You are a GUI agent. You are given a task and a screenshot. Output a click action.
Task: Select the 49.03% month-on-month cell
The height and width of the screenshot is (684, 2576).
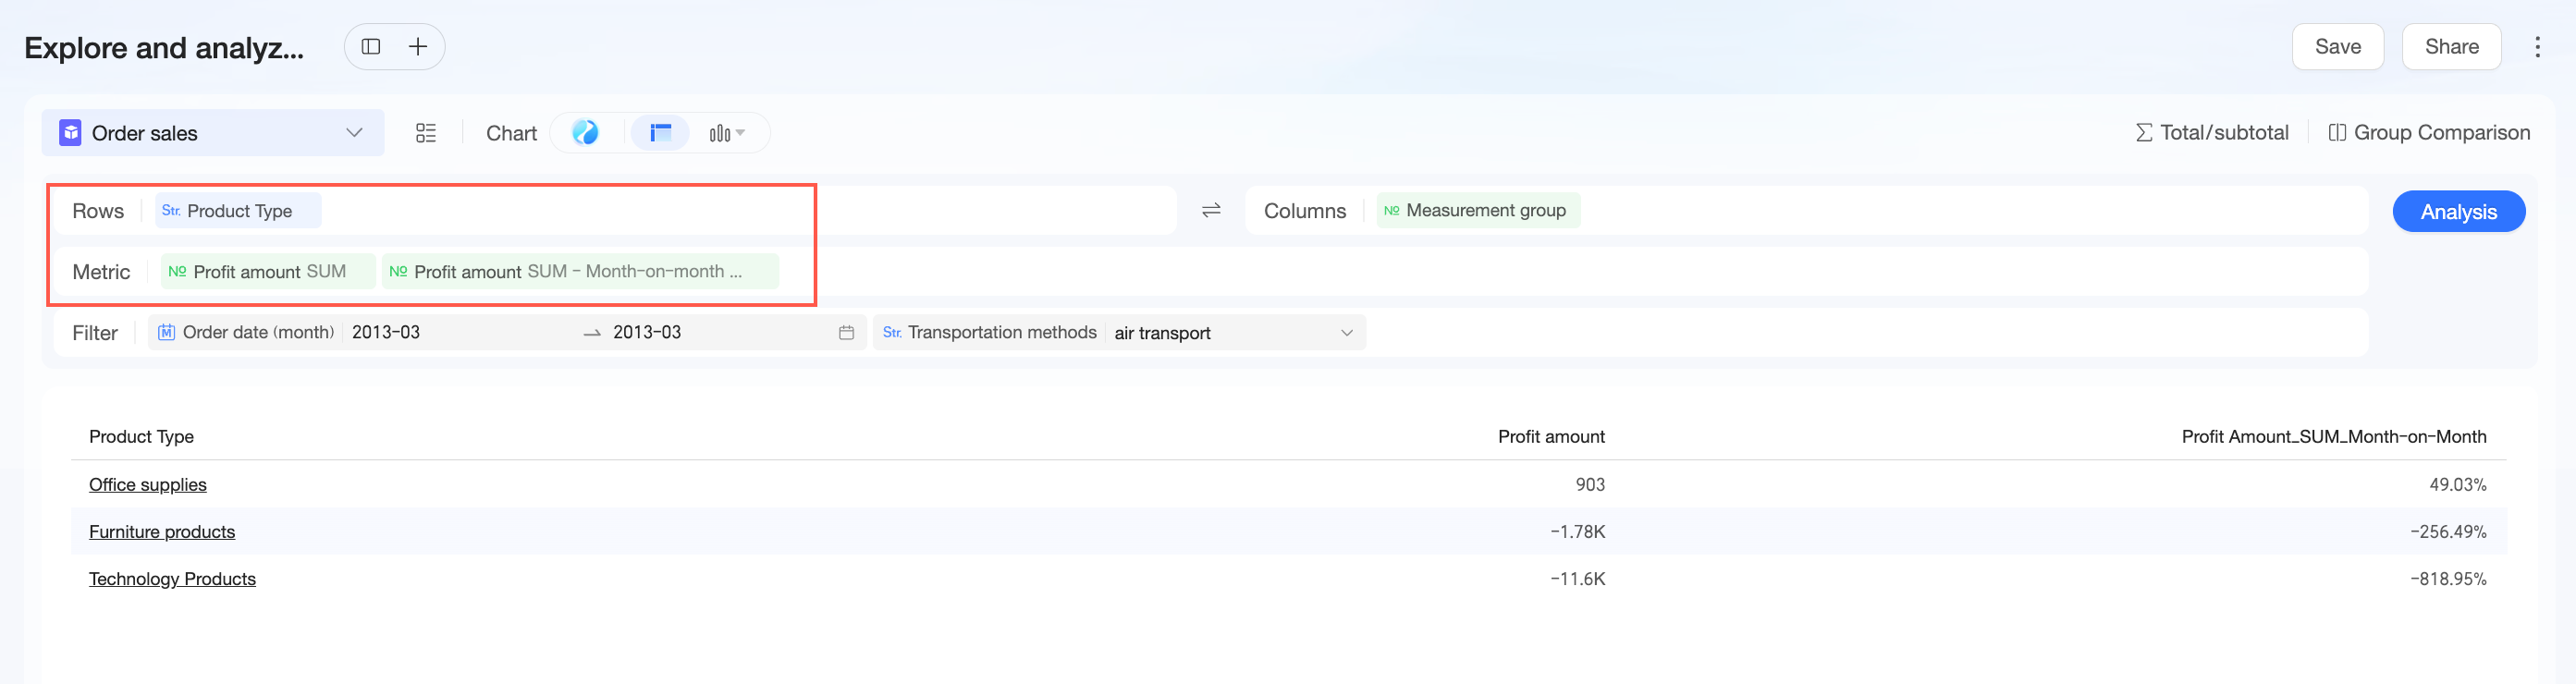[2458, 484]
